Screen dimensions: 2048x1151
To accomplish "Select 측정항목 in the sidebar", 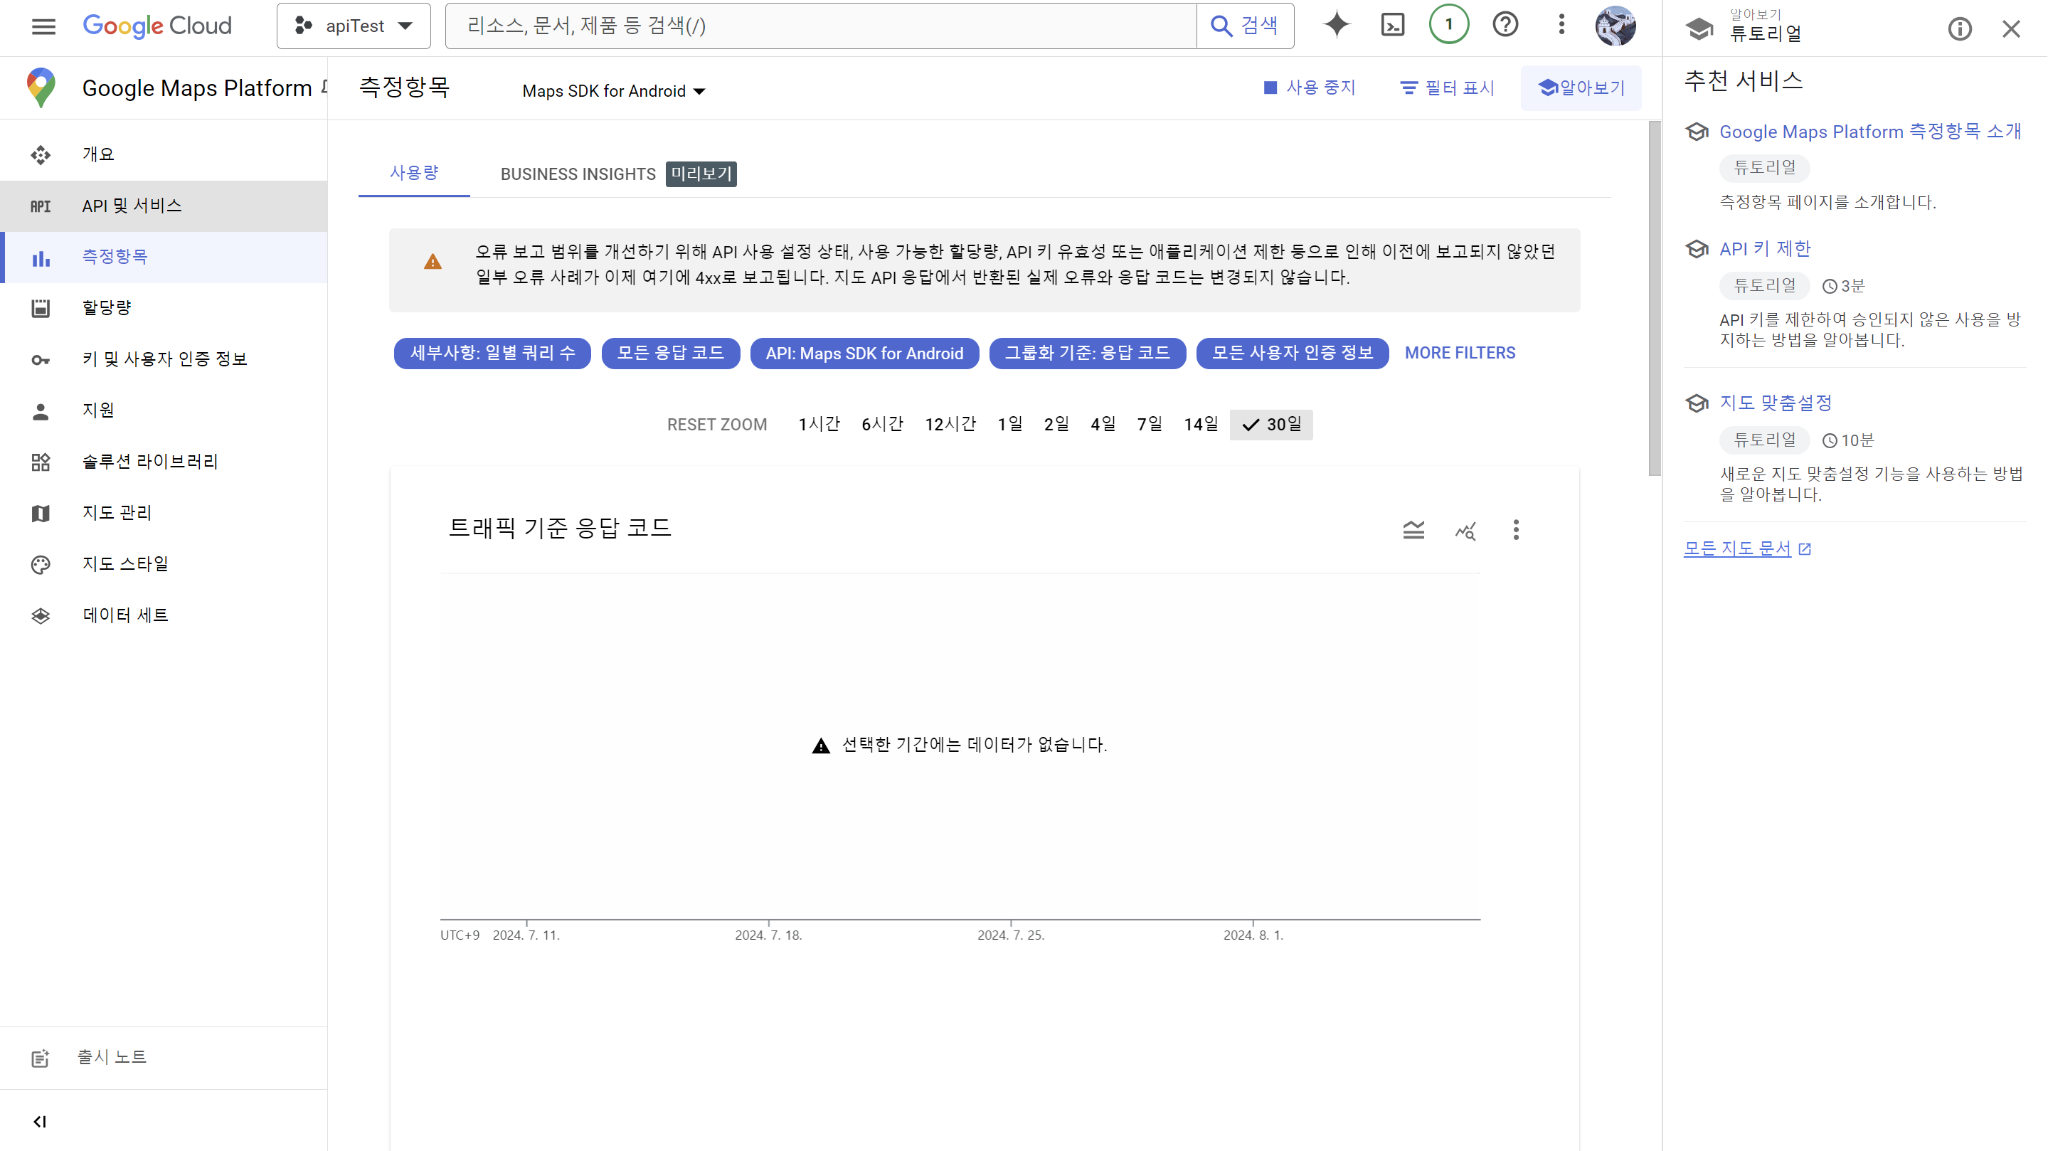I will tap(163, 257).
